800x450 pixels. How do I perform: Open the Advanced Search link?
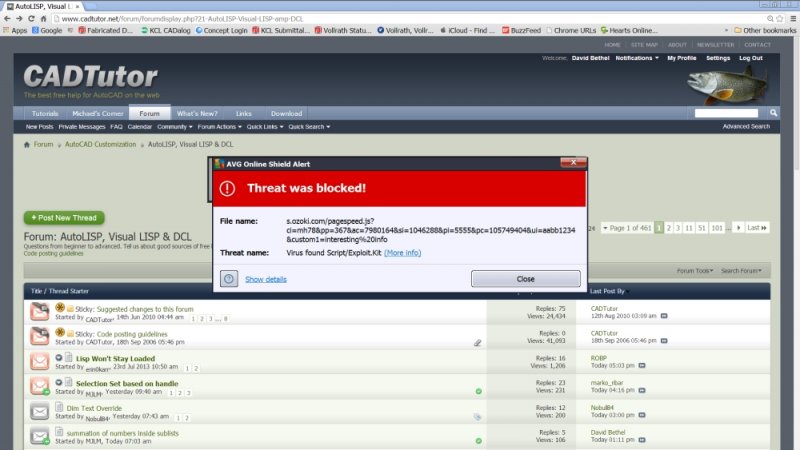coord(746,126)
